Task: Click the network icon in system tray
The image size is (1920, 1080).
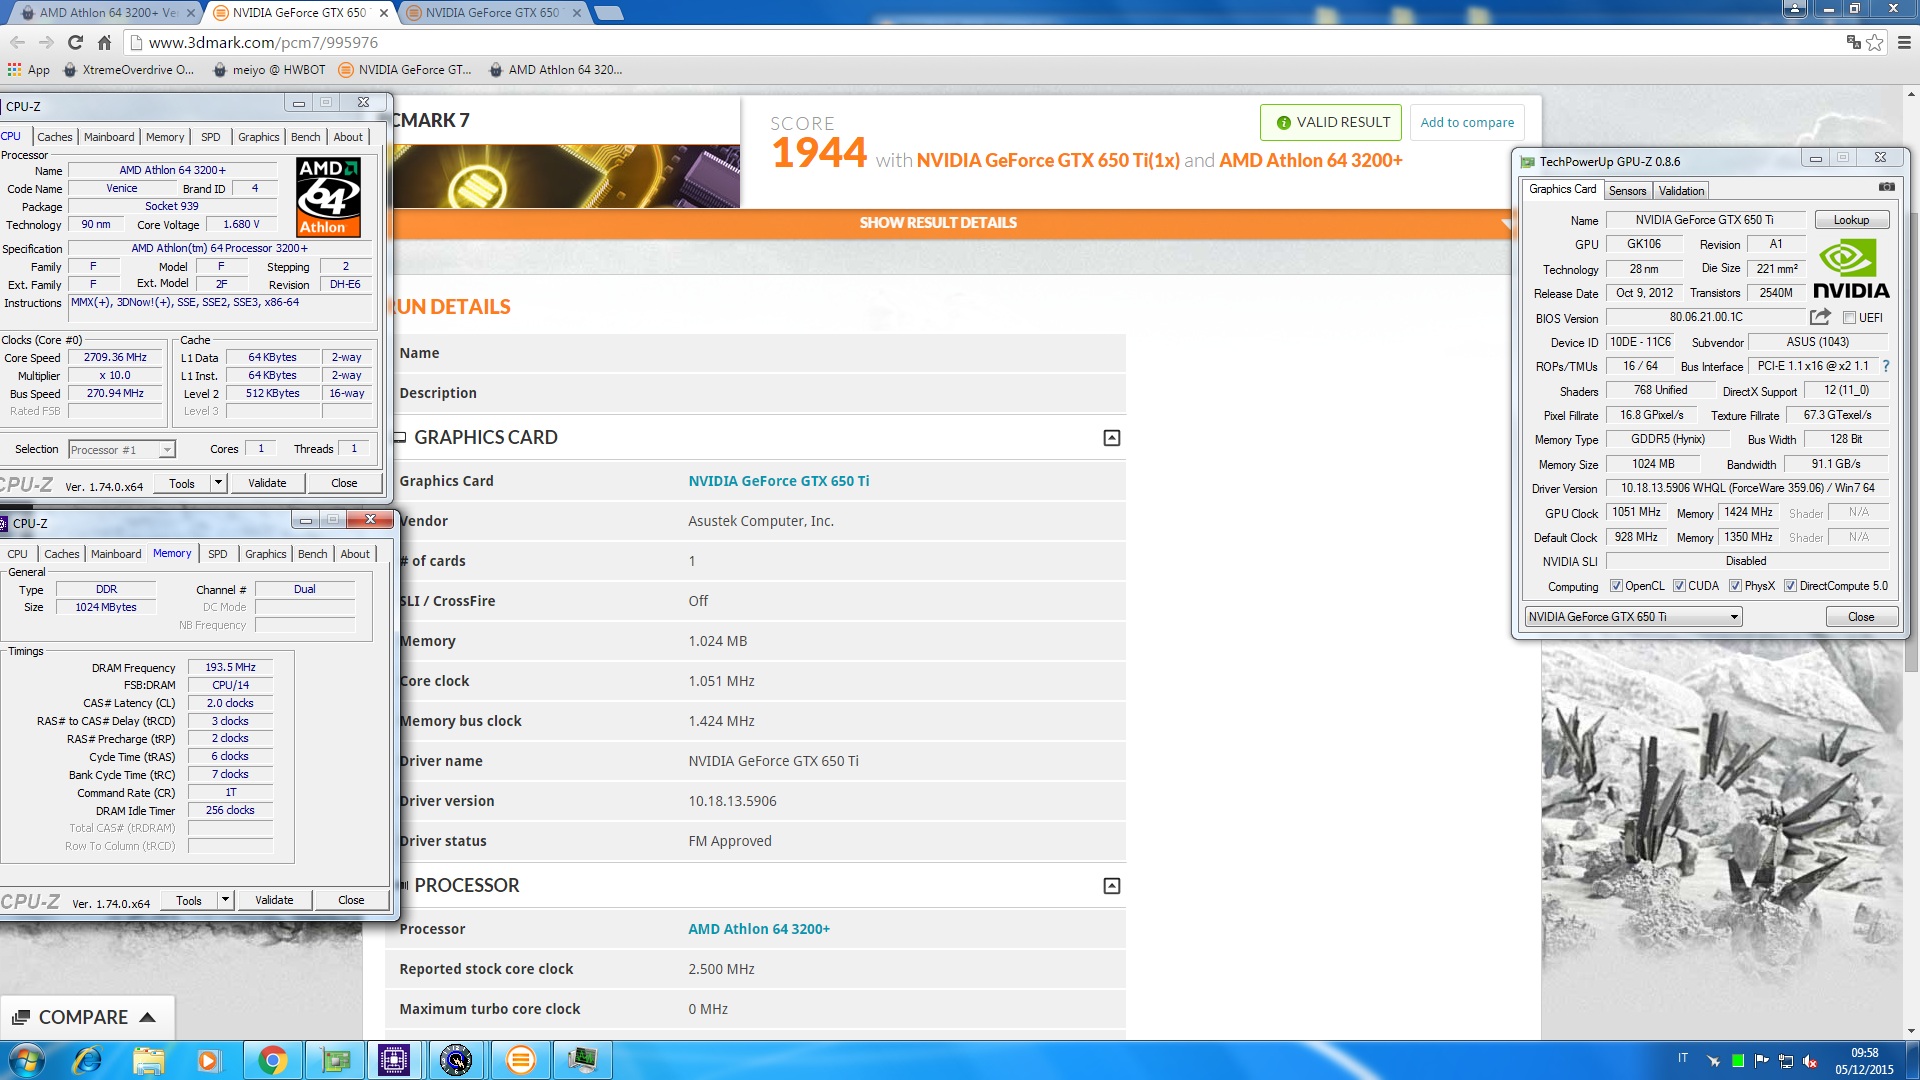Action: (x=1786, y=1061)
